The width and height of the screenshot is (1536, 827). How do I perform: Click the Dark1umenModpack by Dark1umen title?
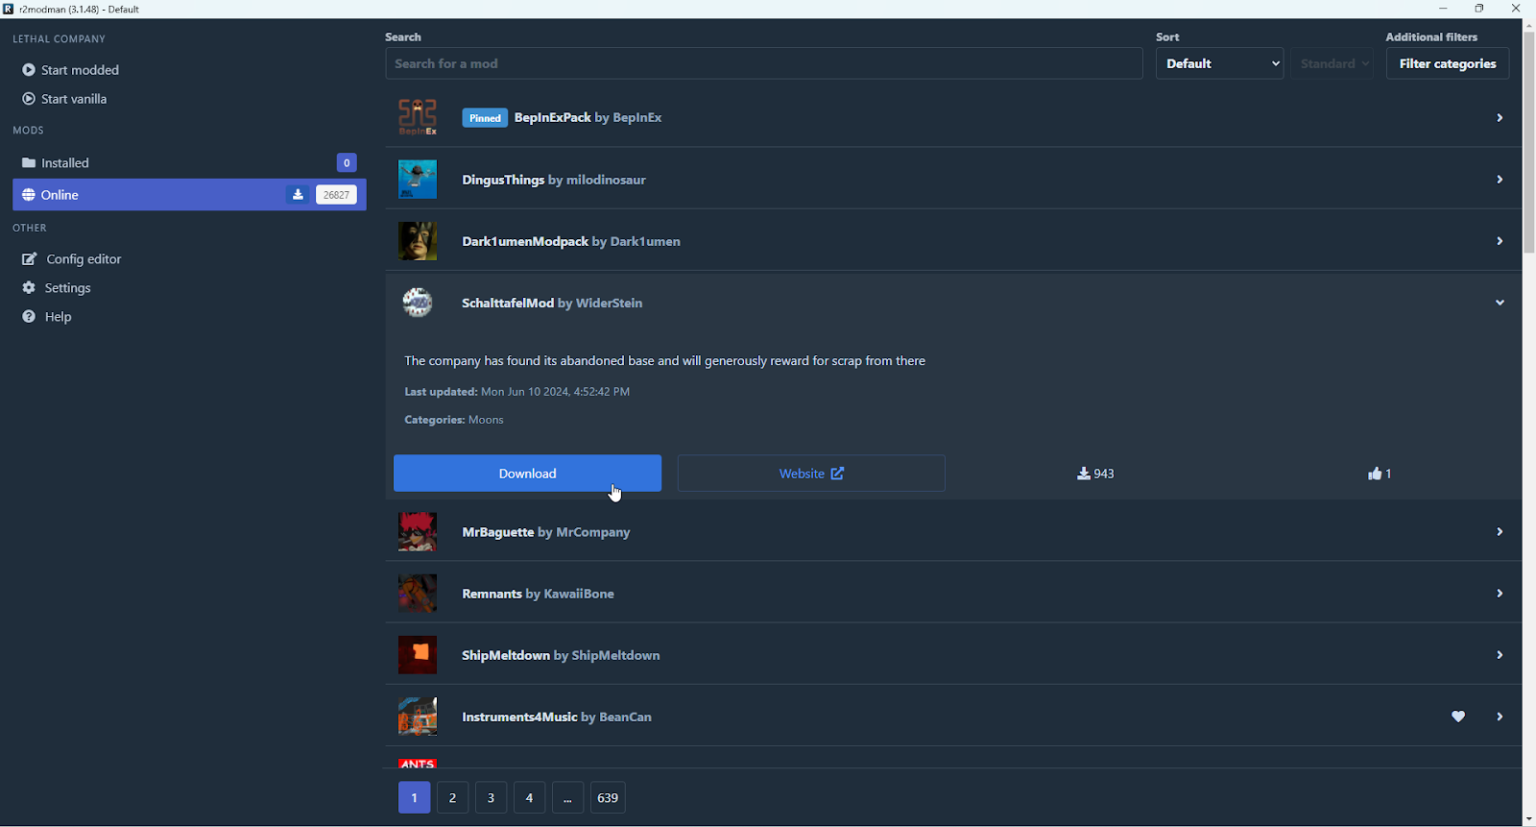[x=571, y=242]
